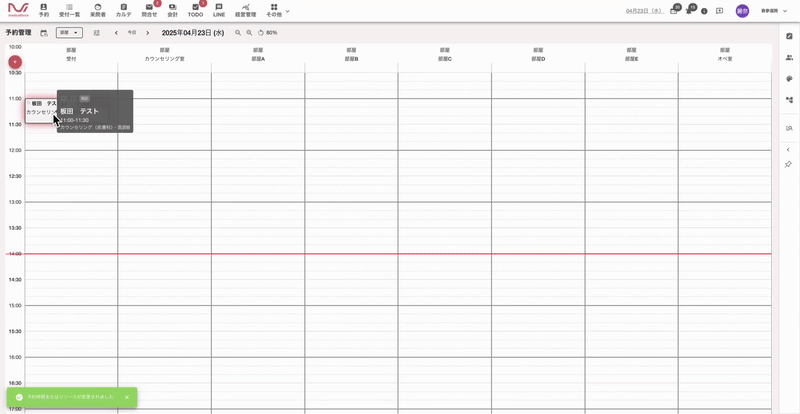800x414 pixels.
Task: Expand the 部屋 view dropdown
Action: tap(69, 33)
